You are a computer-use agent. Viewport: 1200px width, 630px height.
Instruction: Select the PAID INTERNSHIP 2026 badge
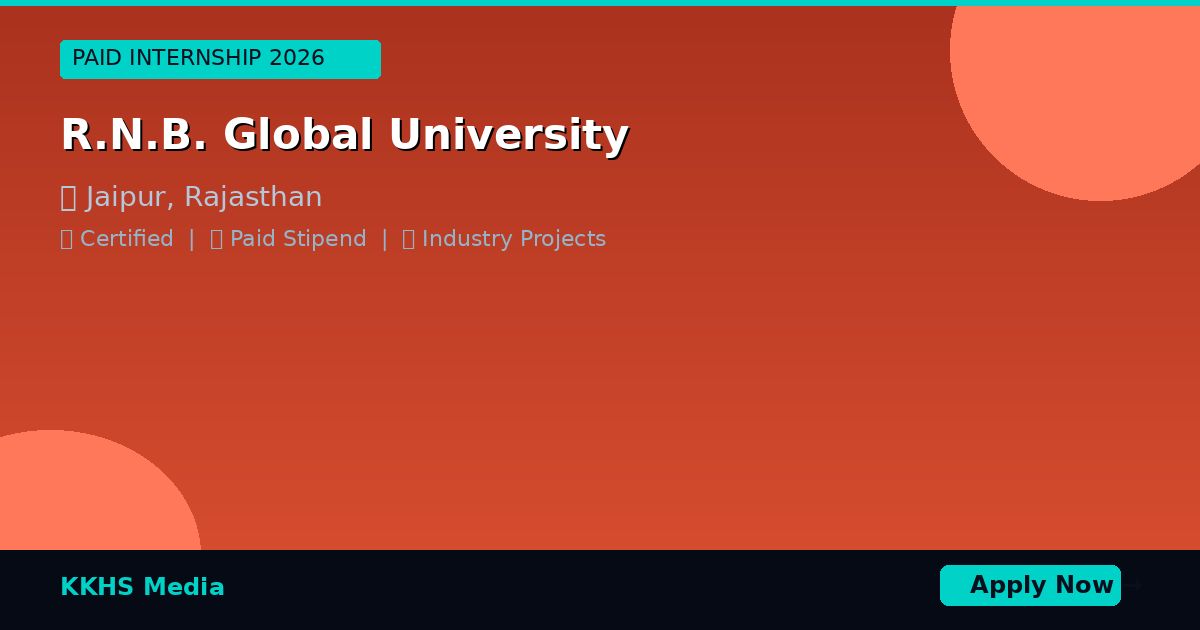[220, 59]
